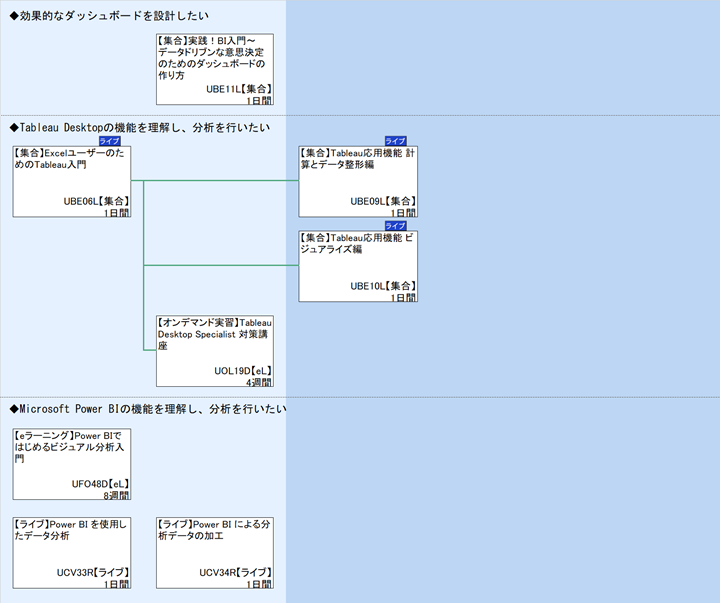The image size is (720, 603).
Task: Click heading Tableau Desktopの機能を理解し、分析を行いたい
Action: pos(140,128)
